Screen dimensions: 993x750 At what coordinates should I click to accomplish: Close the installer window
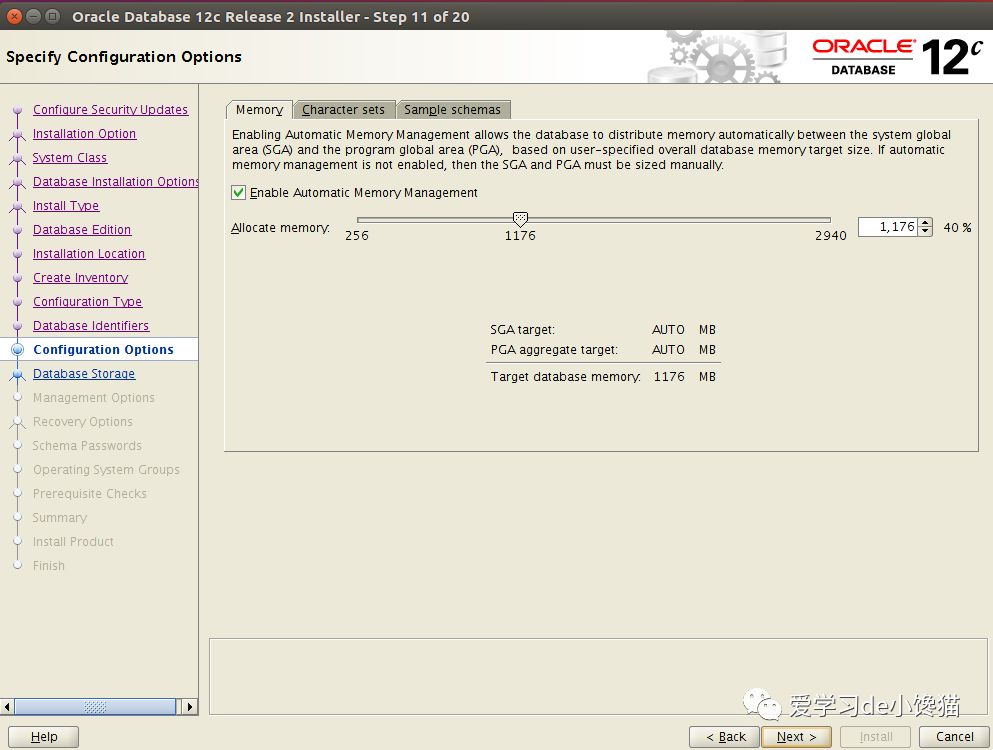pyautogui.click(x=15, y=16)
